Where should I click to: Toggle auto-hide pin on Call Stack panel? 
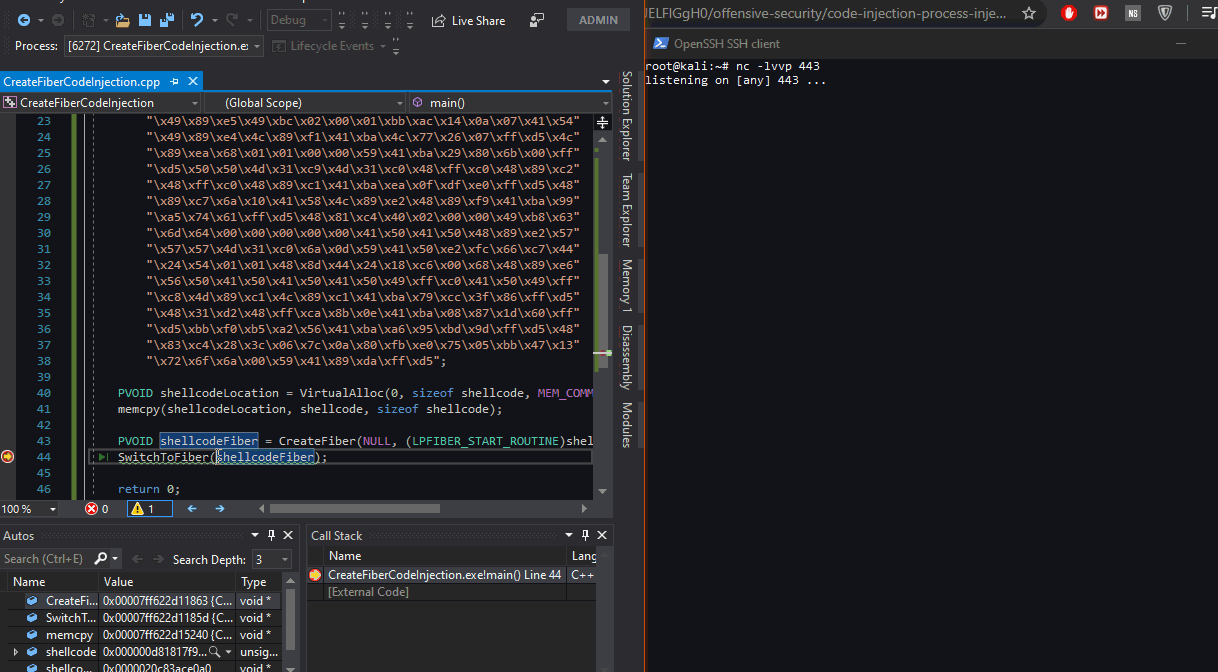click(586, 536)
